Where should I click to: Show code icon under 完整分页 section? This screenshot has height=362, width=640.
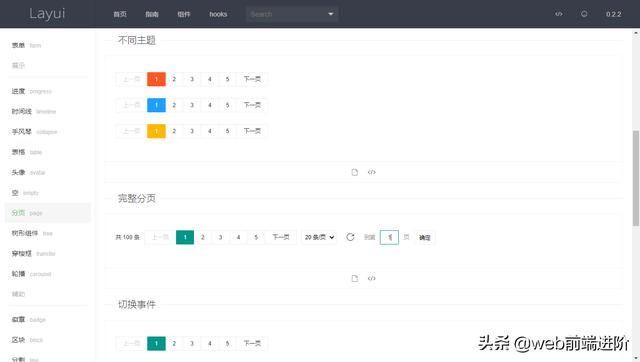click(x=371, y=278)
